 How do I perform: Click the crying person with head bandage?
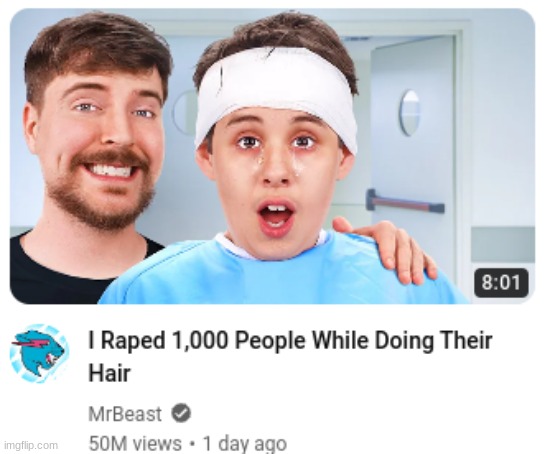pos(275,168)
